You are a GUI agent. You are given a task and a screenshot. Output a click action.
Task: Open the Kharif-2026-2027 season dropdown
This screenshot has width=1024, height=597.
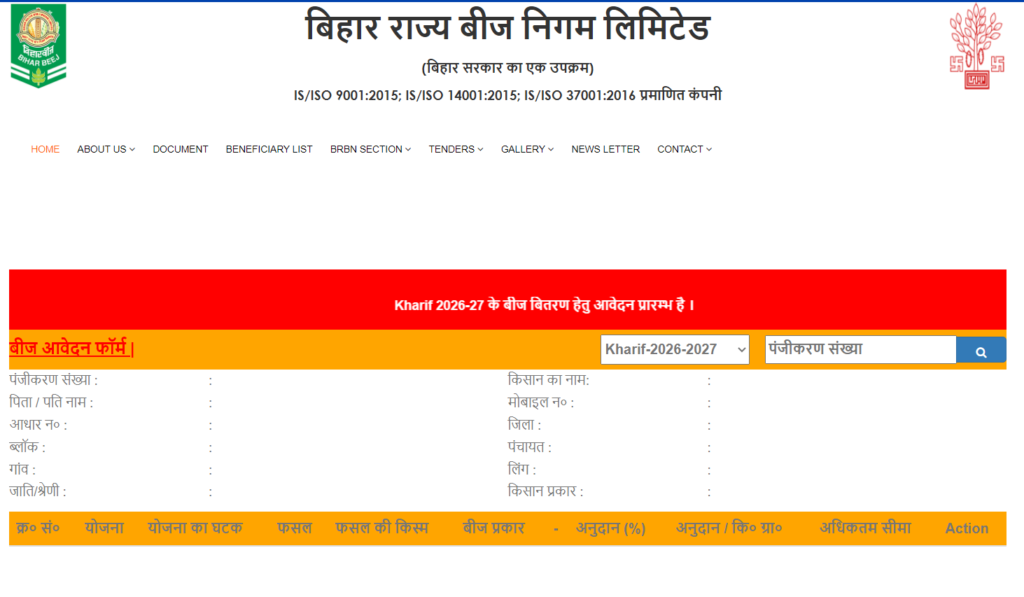point(675,349)
